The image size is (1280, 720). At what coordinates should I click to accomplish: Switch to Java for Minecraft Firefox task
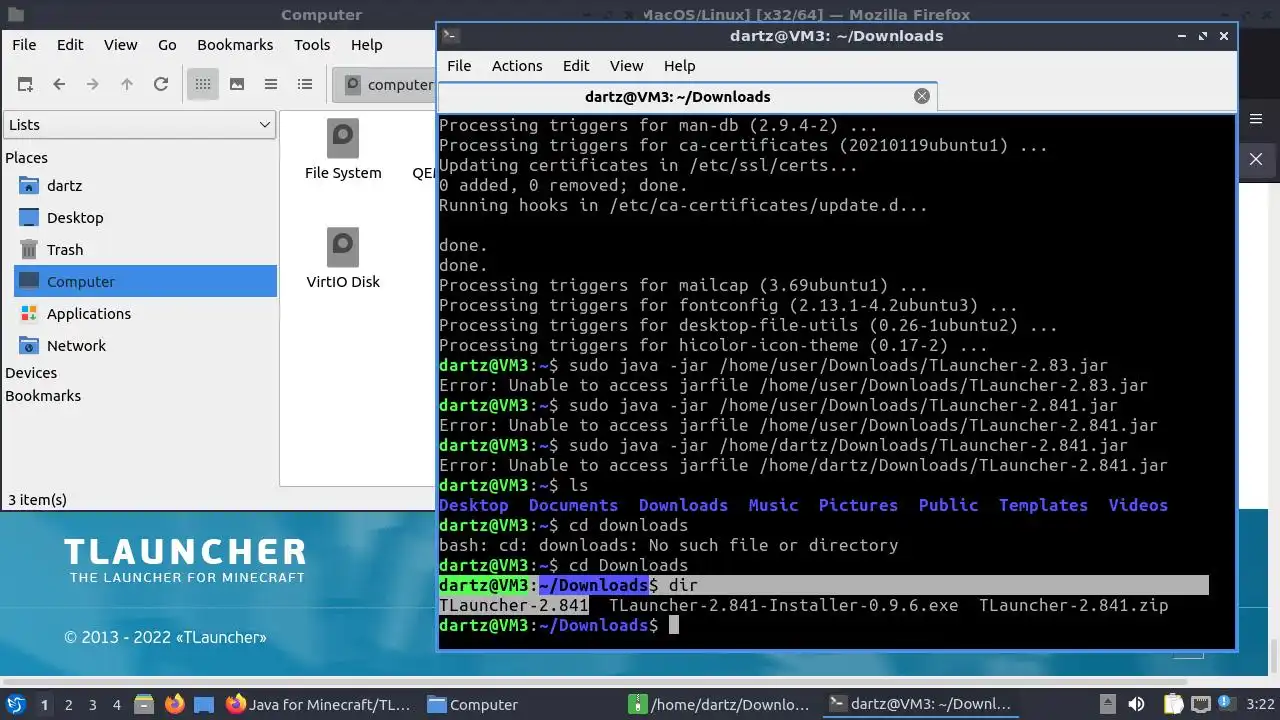coord(320,705)
